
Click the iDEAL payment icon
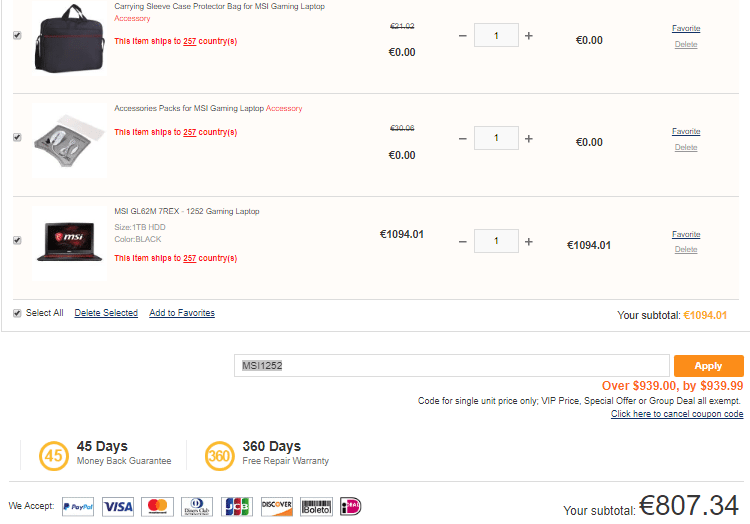pos(351,507)
